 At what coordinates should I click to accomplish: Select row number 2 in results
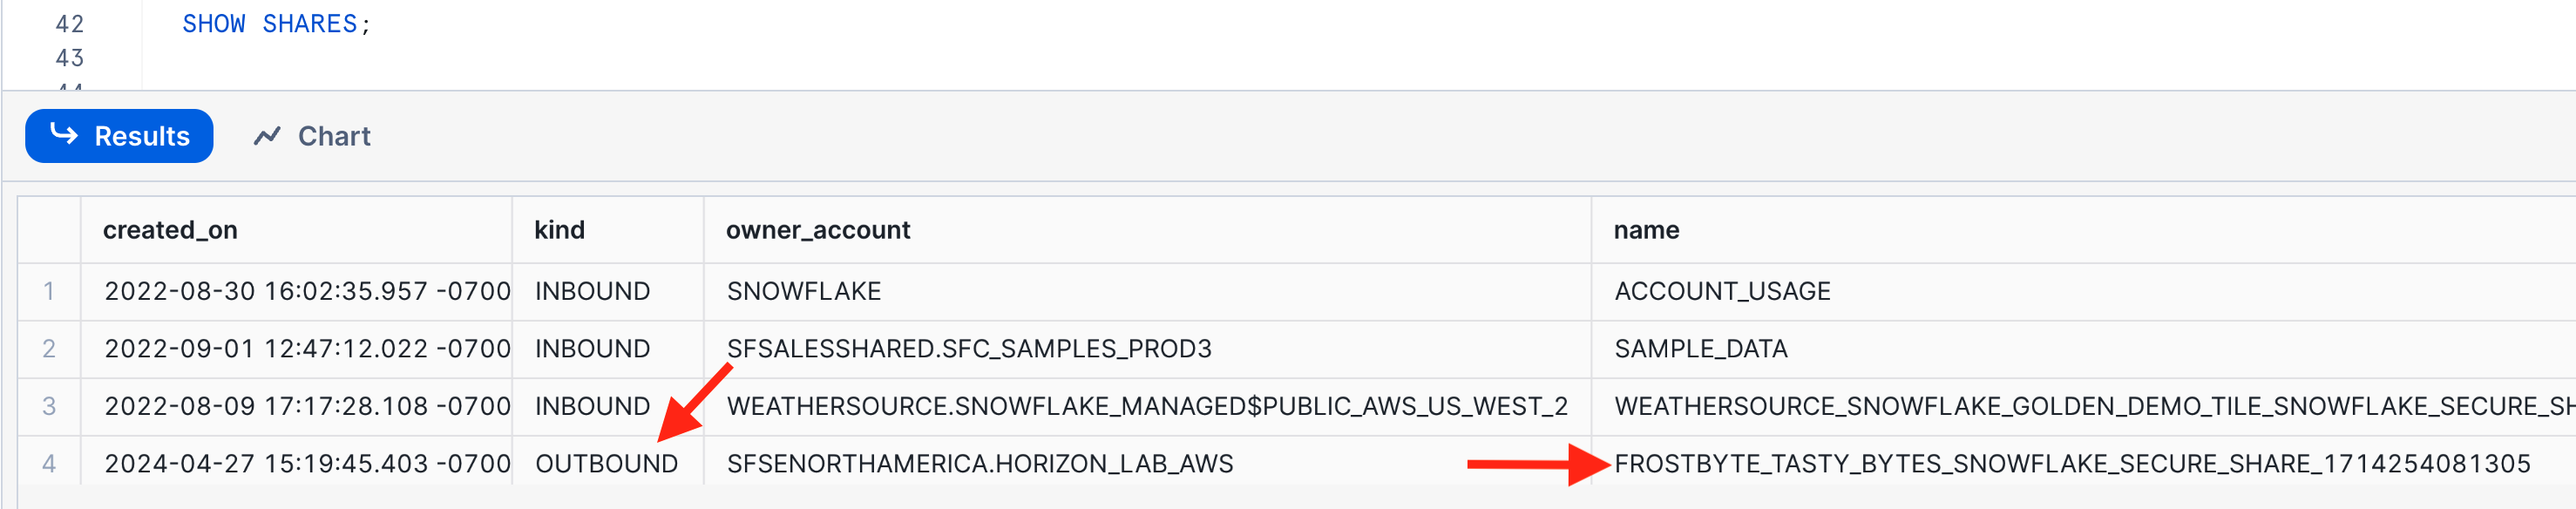tap(48, 349)
